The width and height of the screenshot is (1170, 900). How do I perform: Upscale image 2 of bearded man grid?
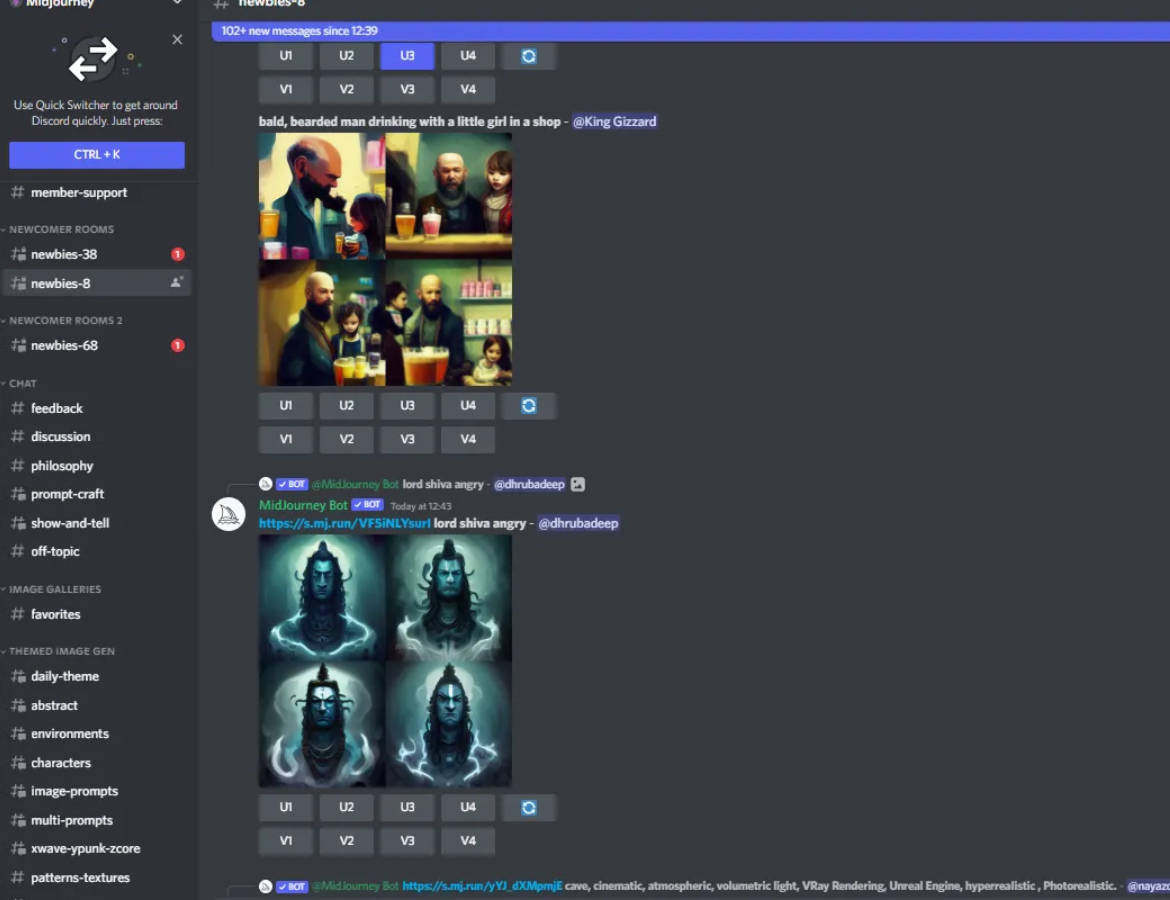pyautogui.click(x=346, y=406)
